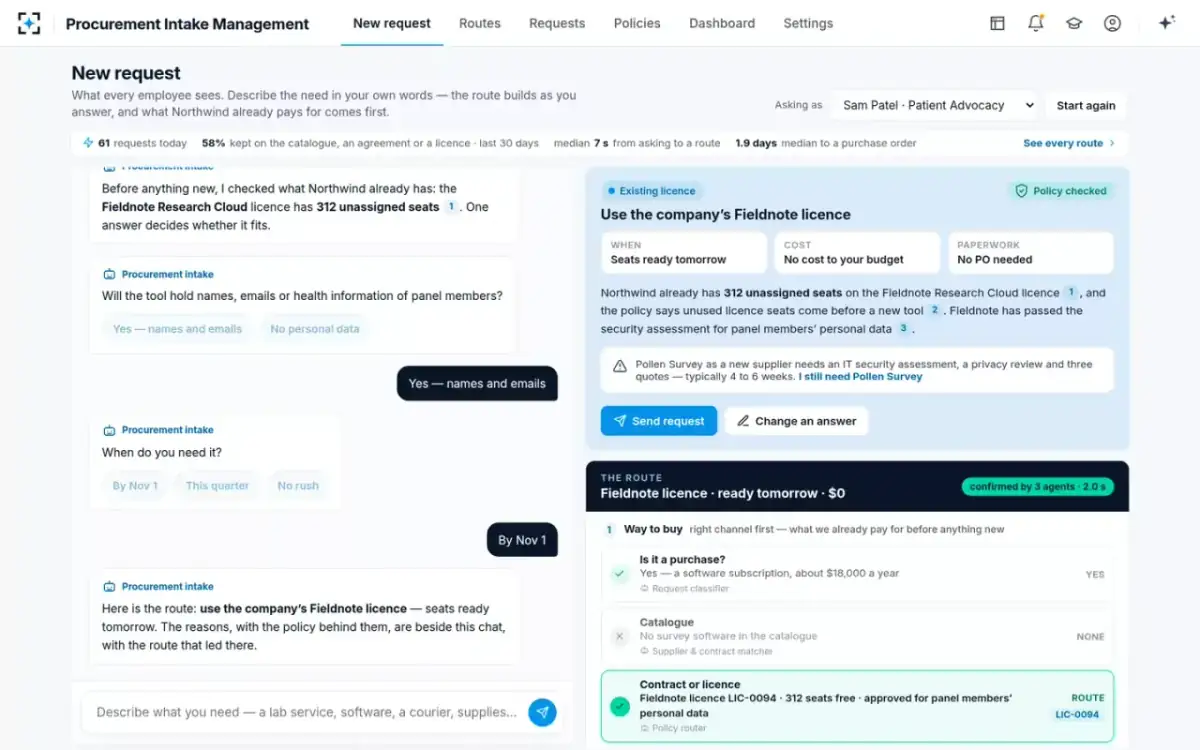Screen dimensions: 1200x750
Task: Click the No cost to your budget card
Action: [x=857, y=253]
